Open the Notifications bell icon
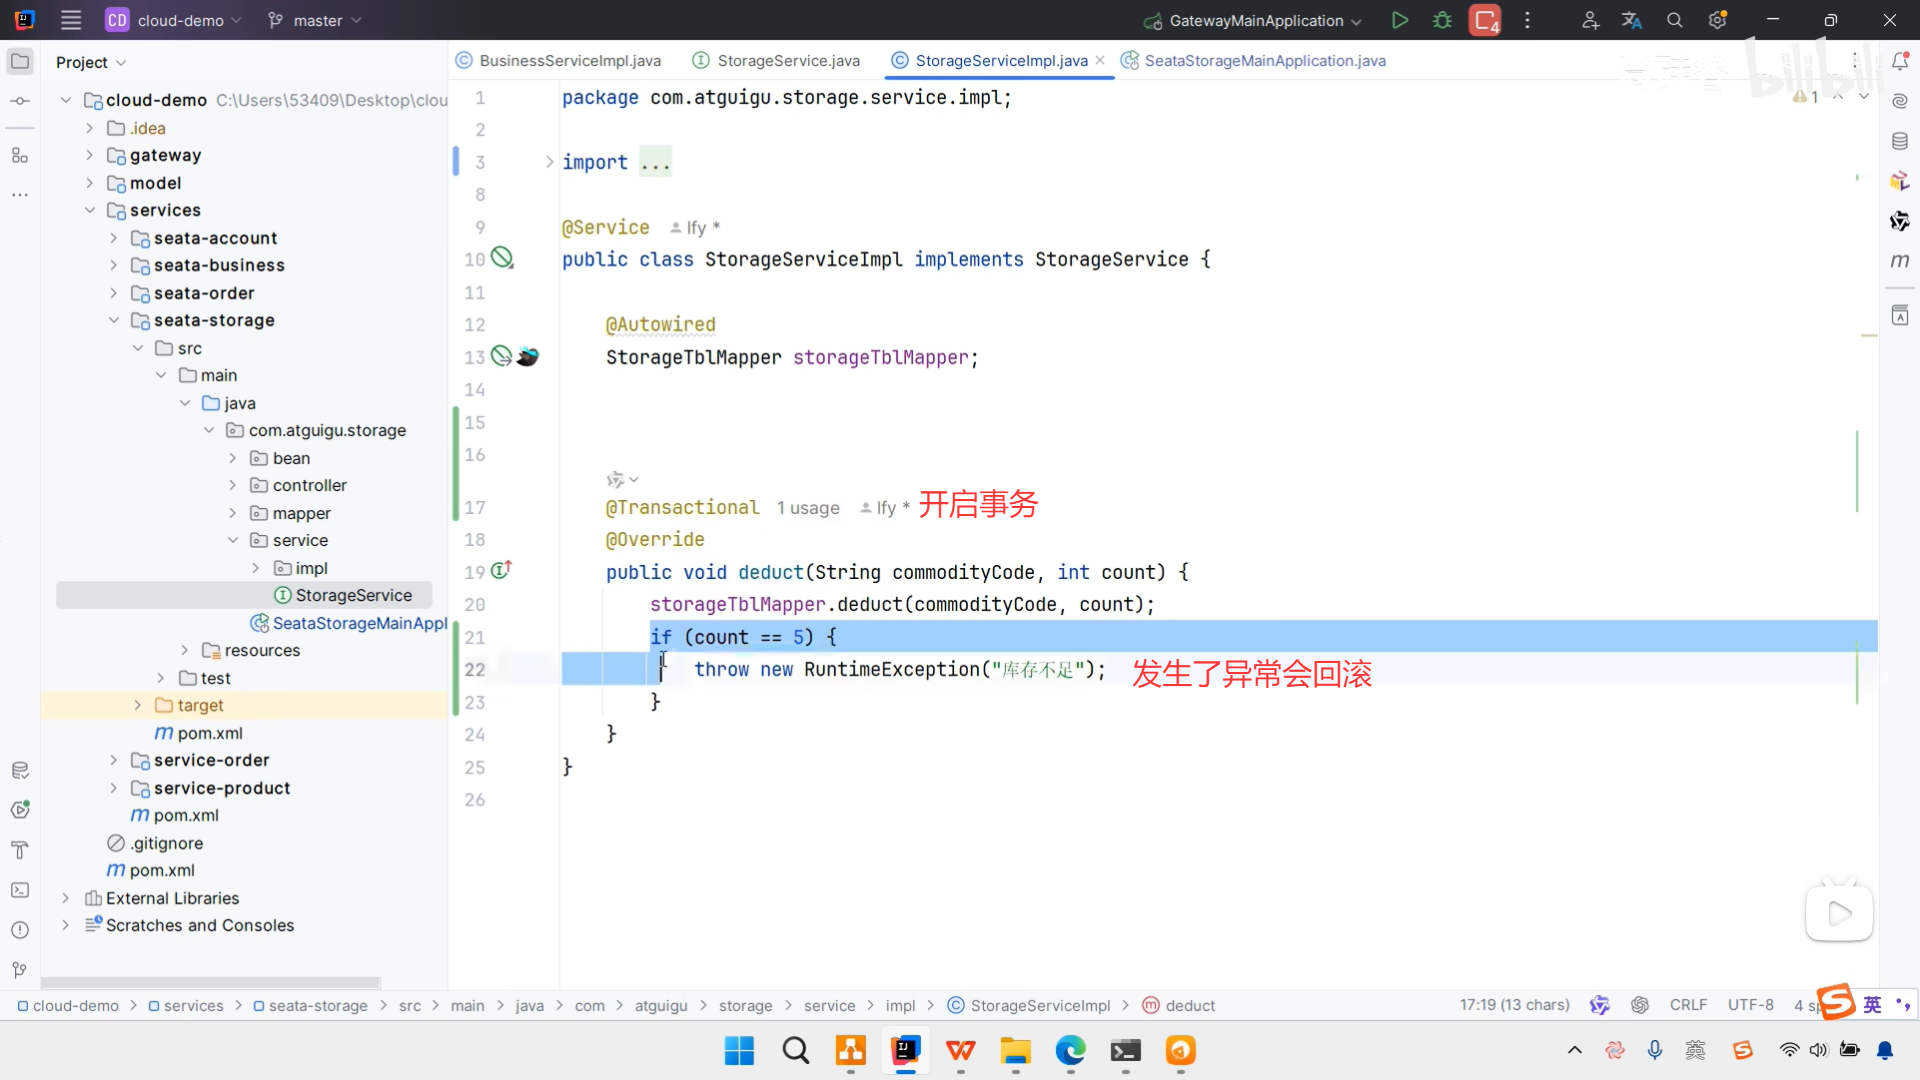Viewport: 1920px width, 1080px height. click(1900, 61)
